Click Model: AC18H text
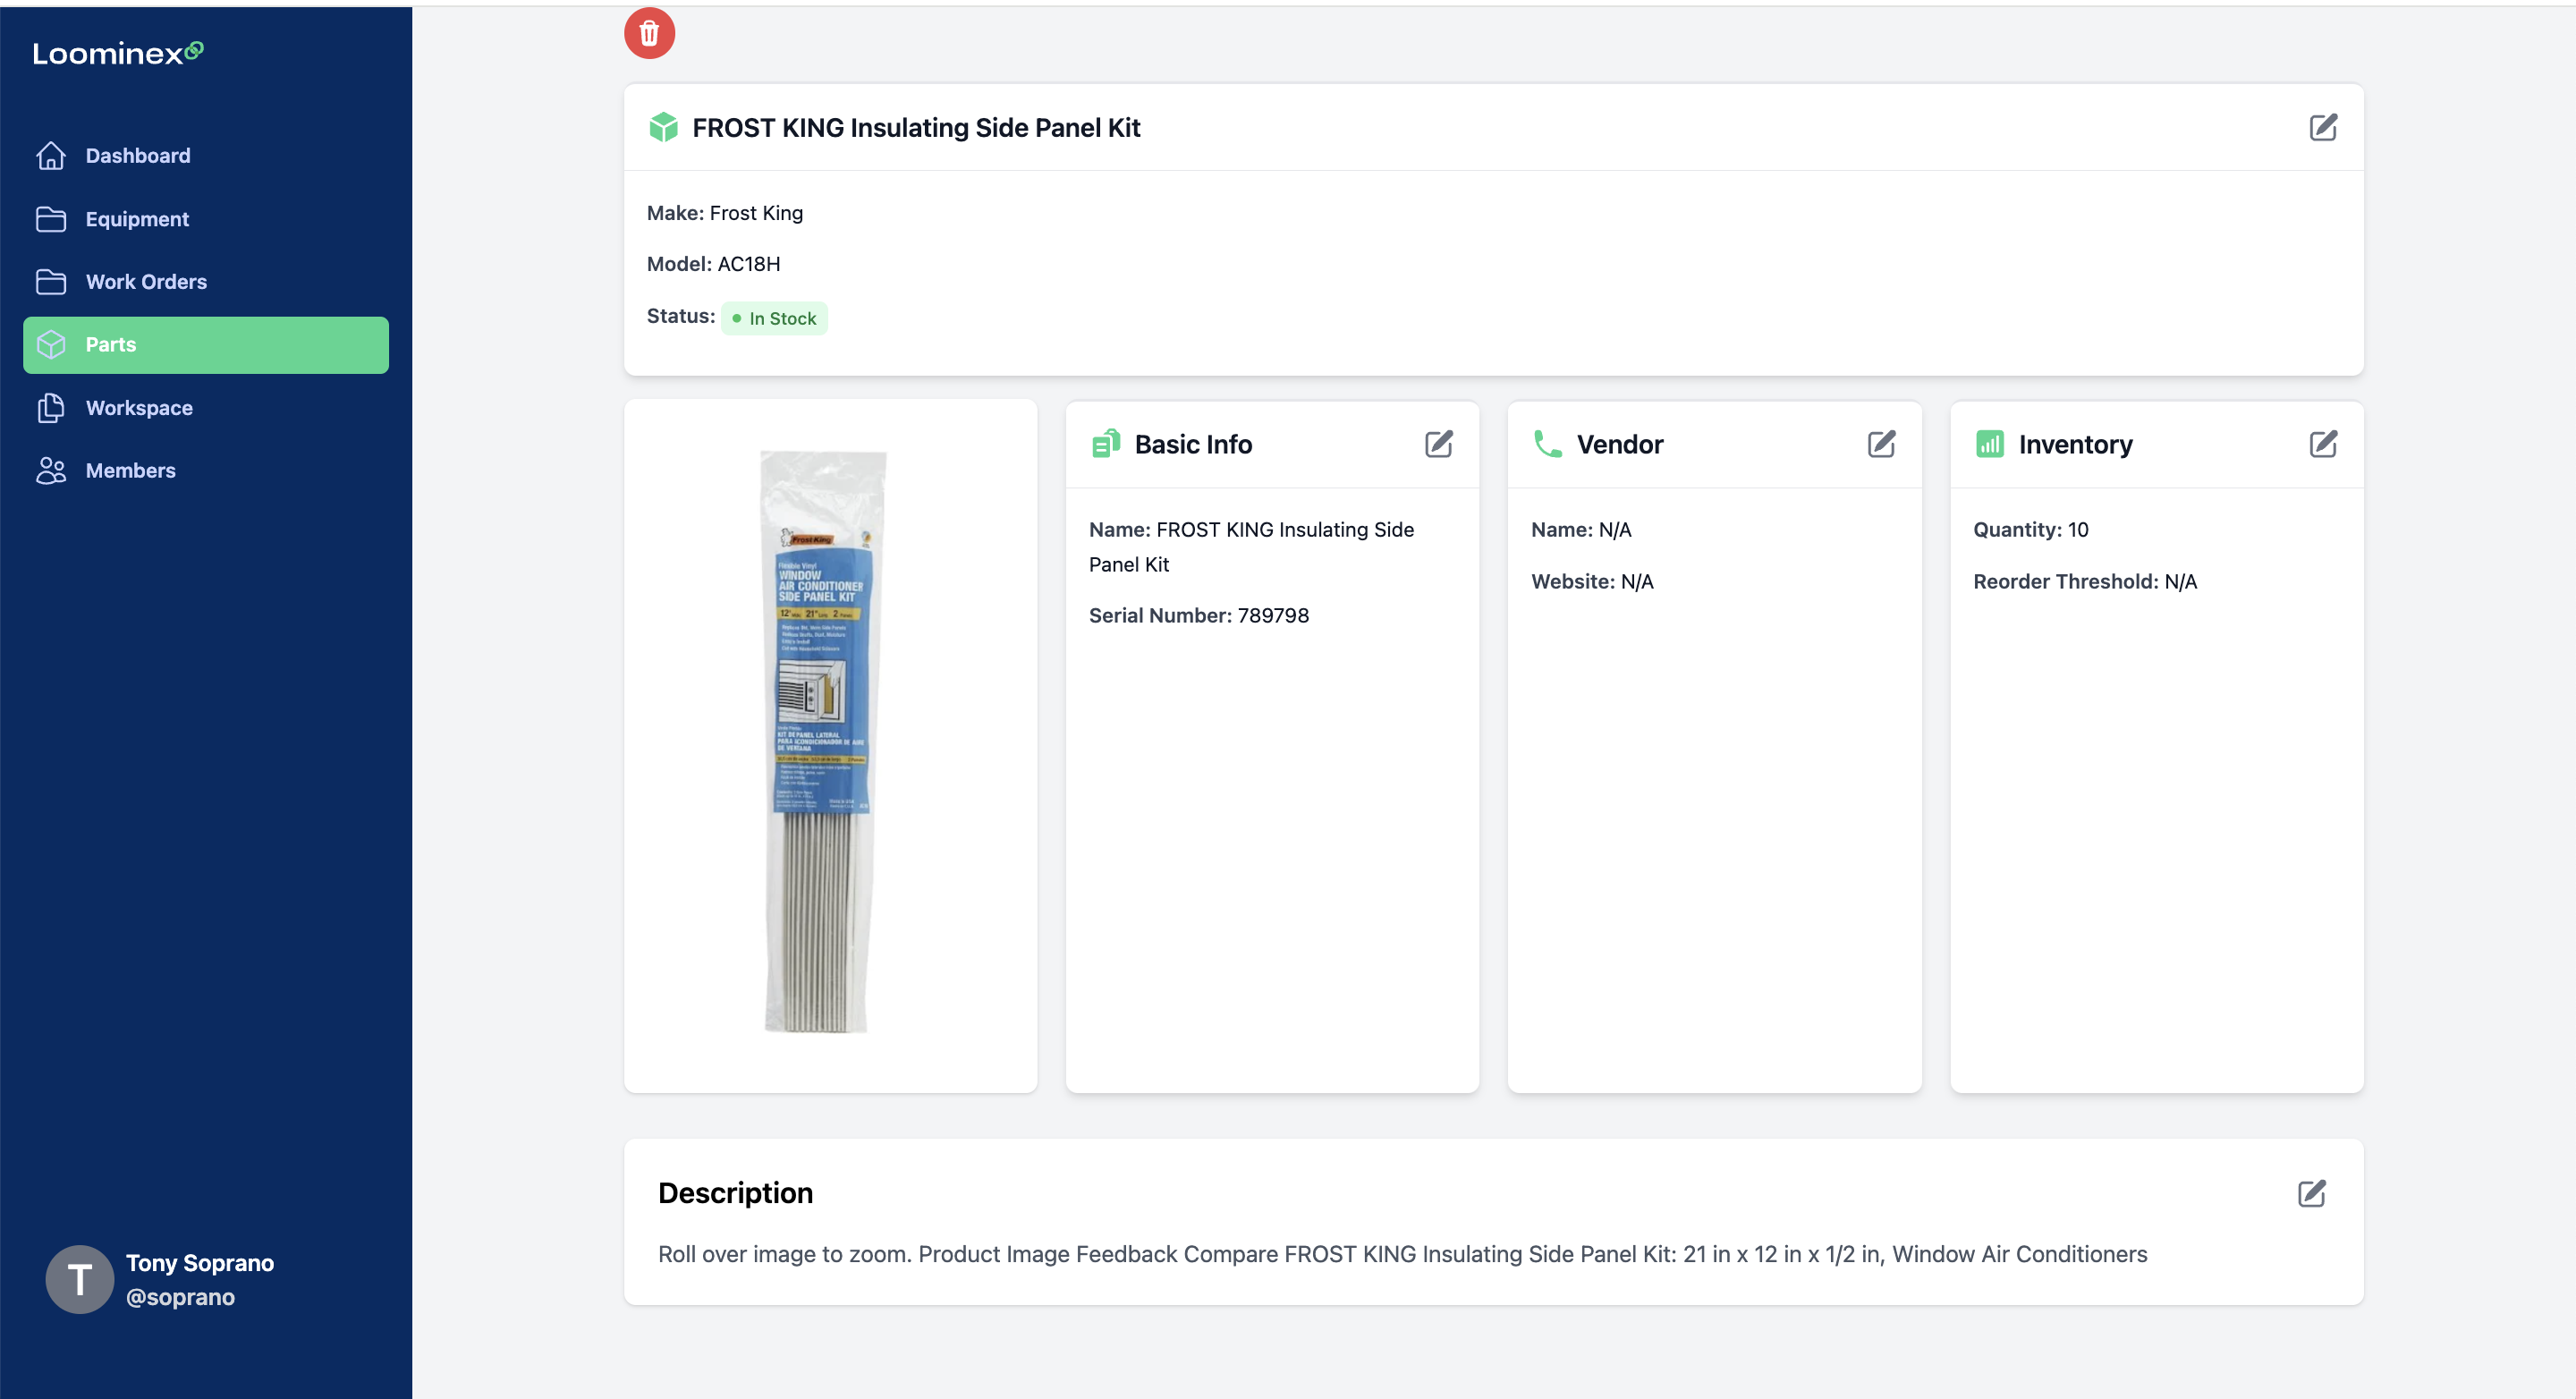Viewport: 2576px width, 1399px height. coord(714,264)
